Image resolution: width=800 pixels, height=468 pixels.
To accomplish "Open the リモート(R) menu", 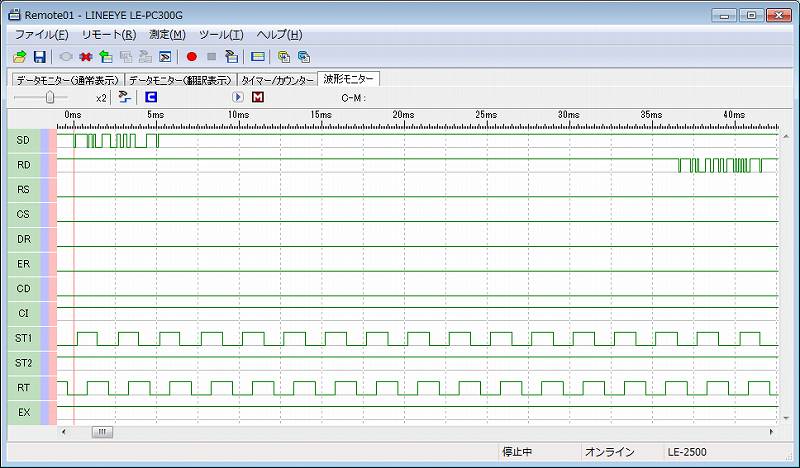I will coord(109,35).
